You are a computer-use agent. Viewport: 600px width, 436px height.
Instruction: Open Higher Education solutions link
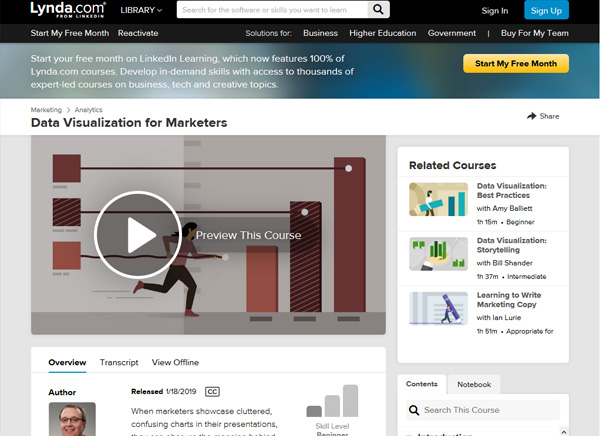[383, 33]
